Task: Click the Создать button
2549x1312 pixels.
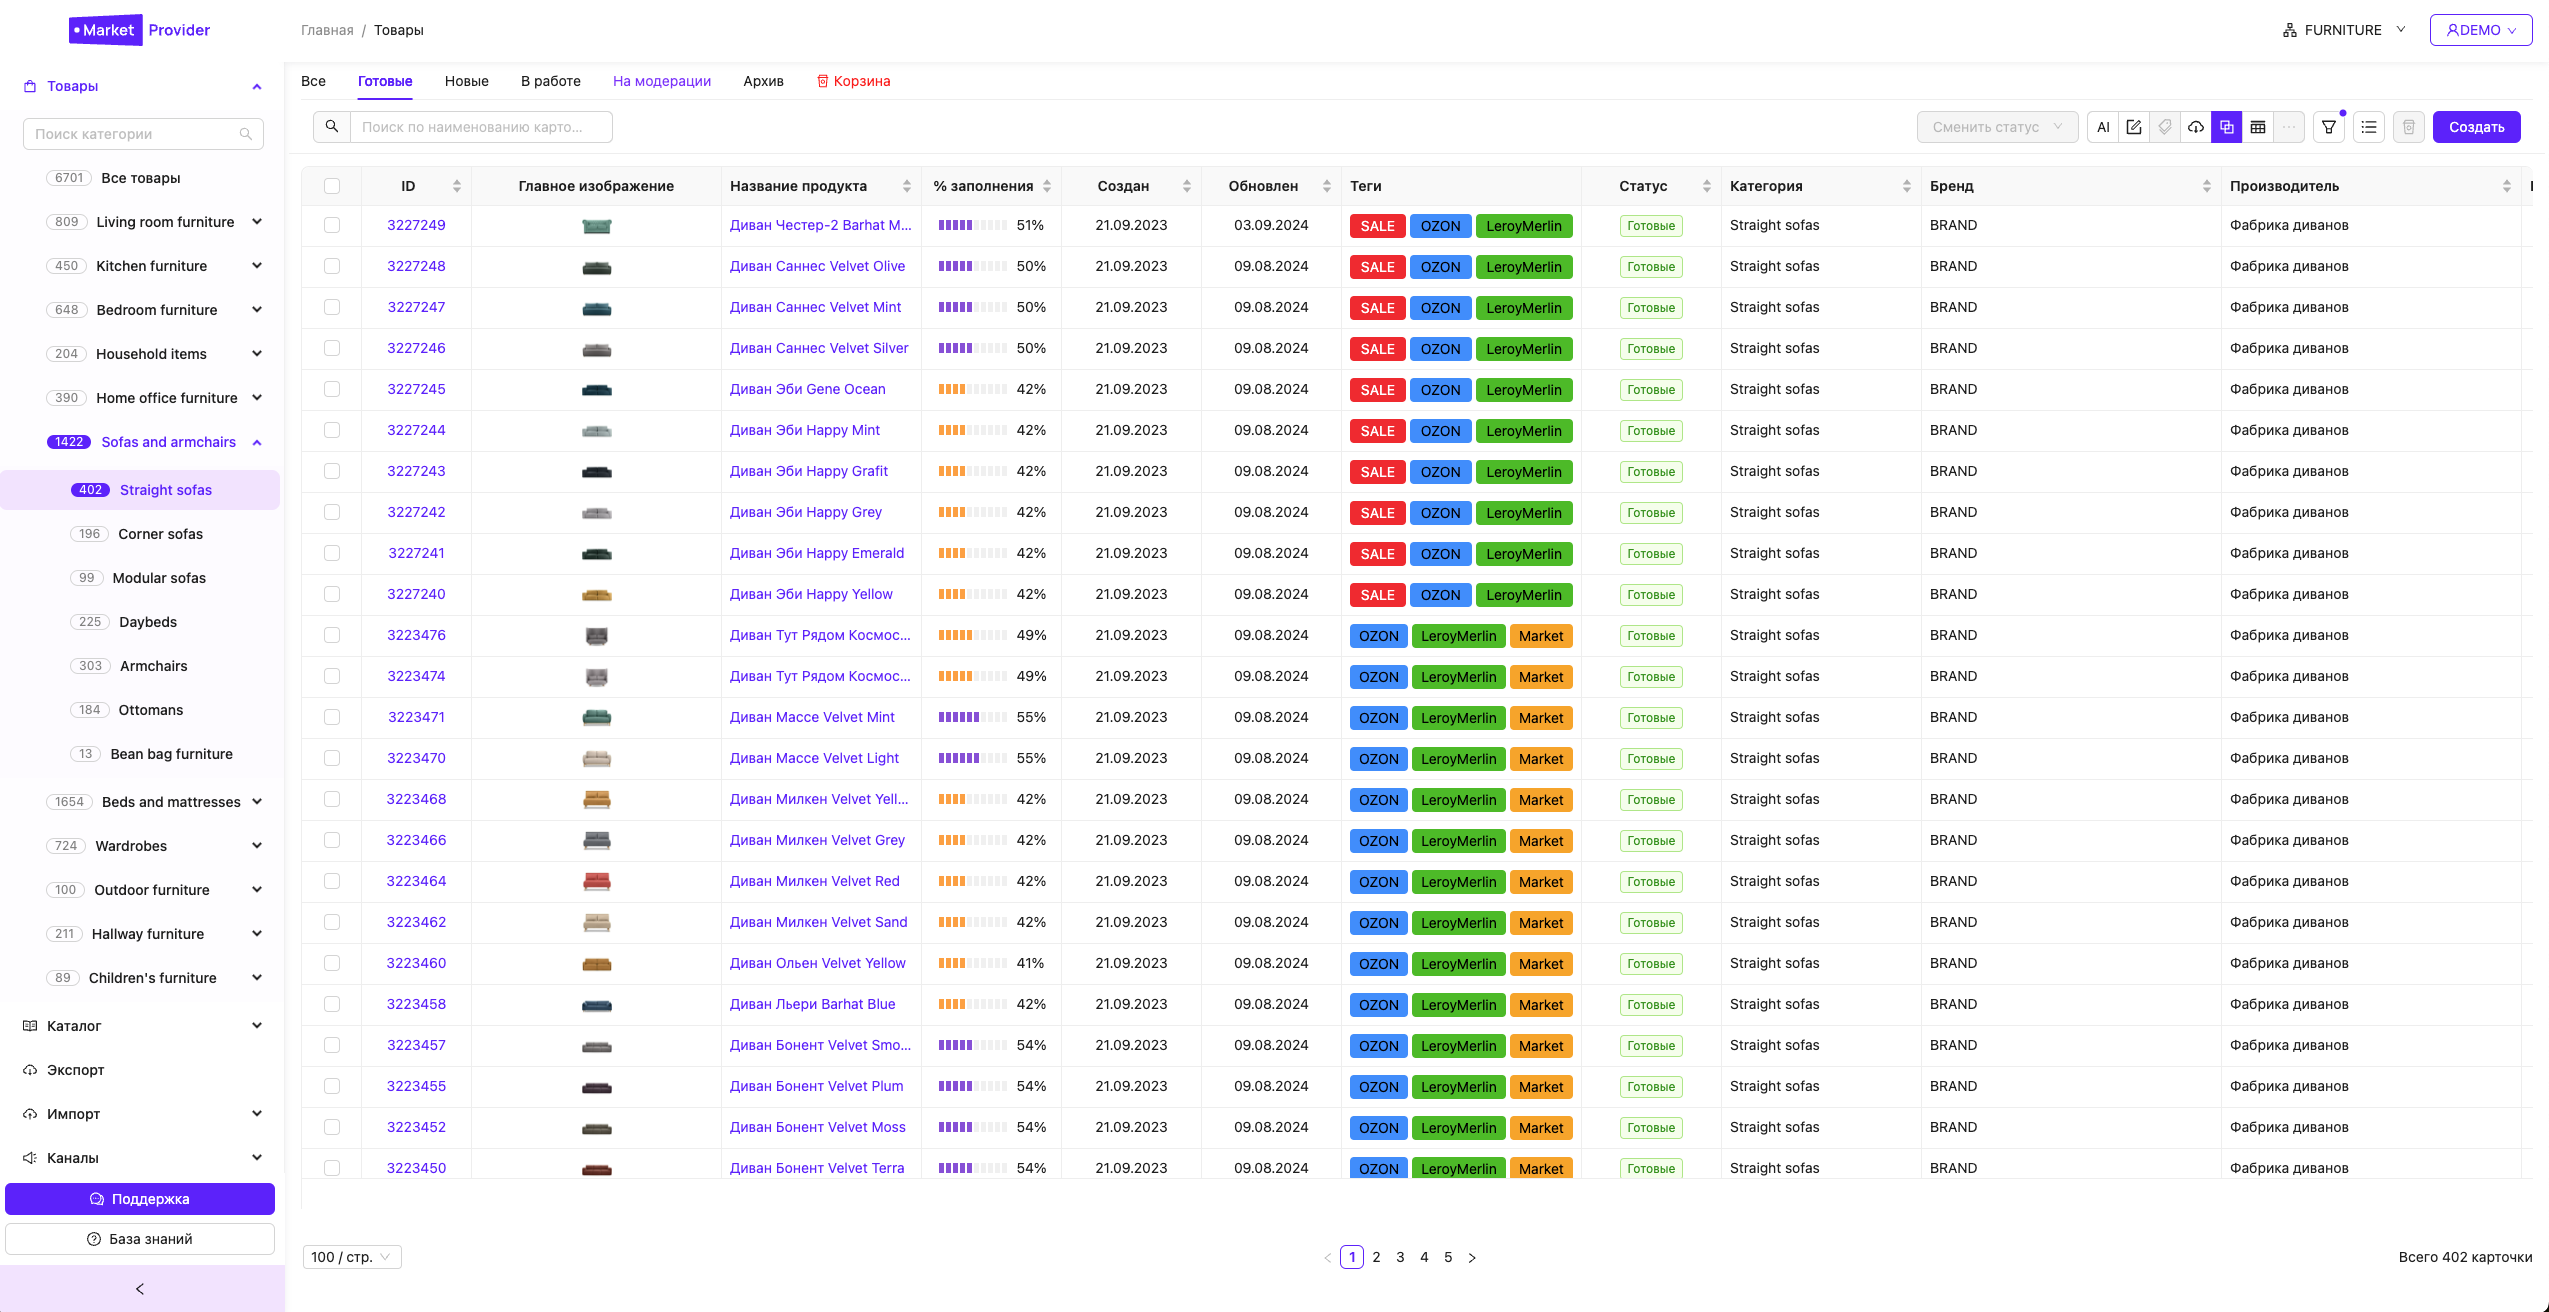Action: 2476,127
